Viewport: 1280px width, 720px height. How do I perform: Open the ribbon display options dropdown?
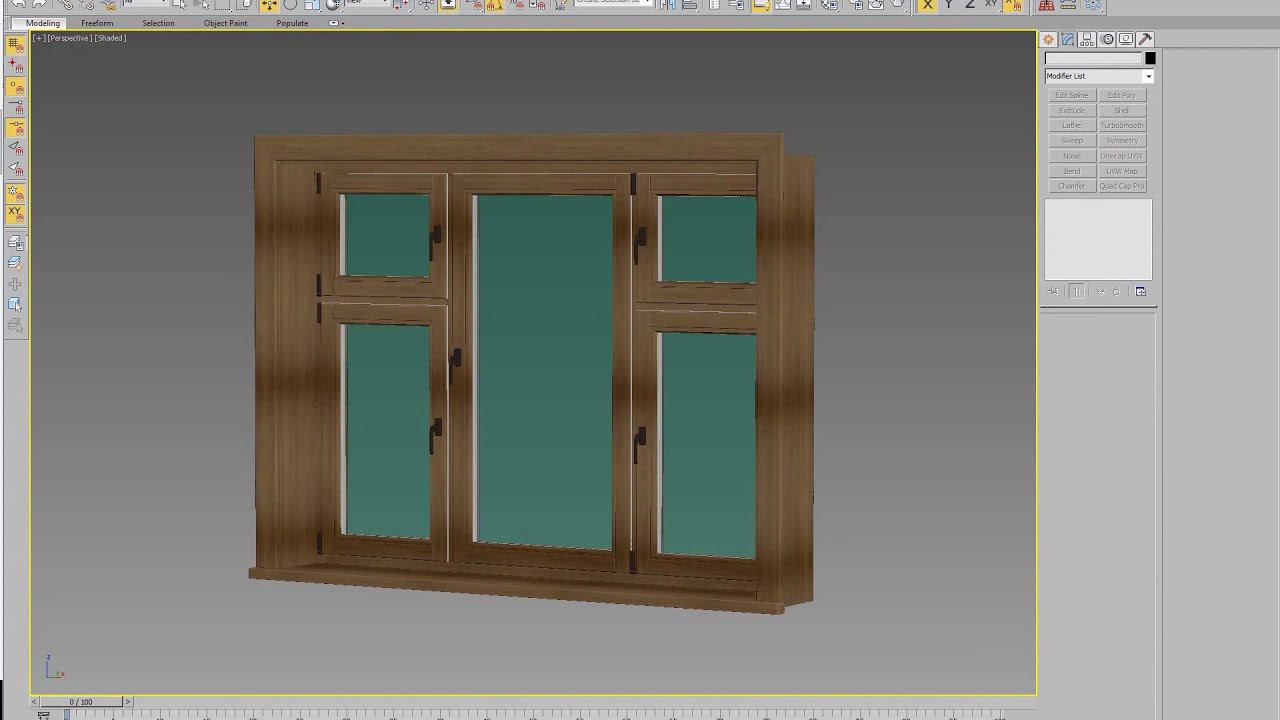(336, 23)
